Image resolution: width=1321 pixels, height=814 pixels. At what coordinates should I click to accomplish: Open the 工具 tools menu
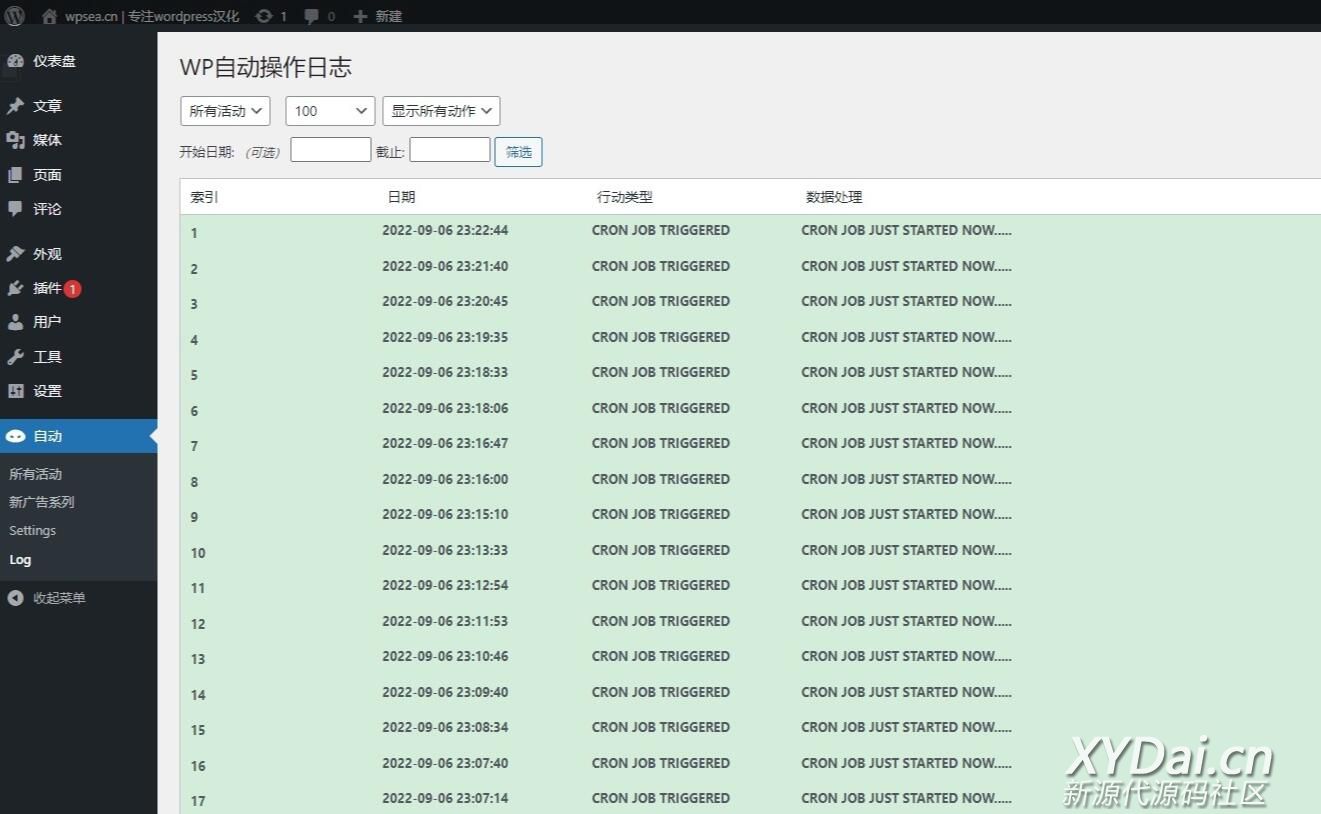47,357
